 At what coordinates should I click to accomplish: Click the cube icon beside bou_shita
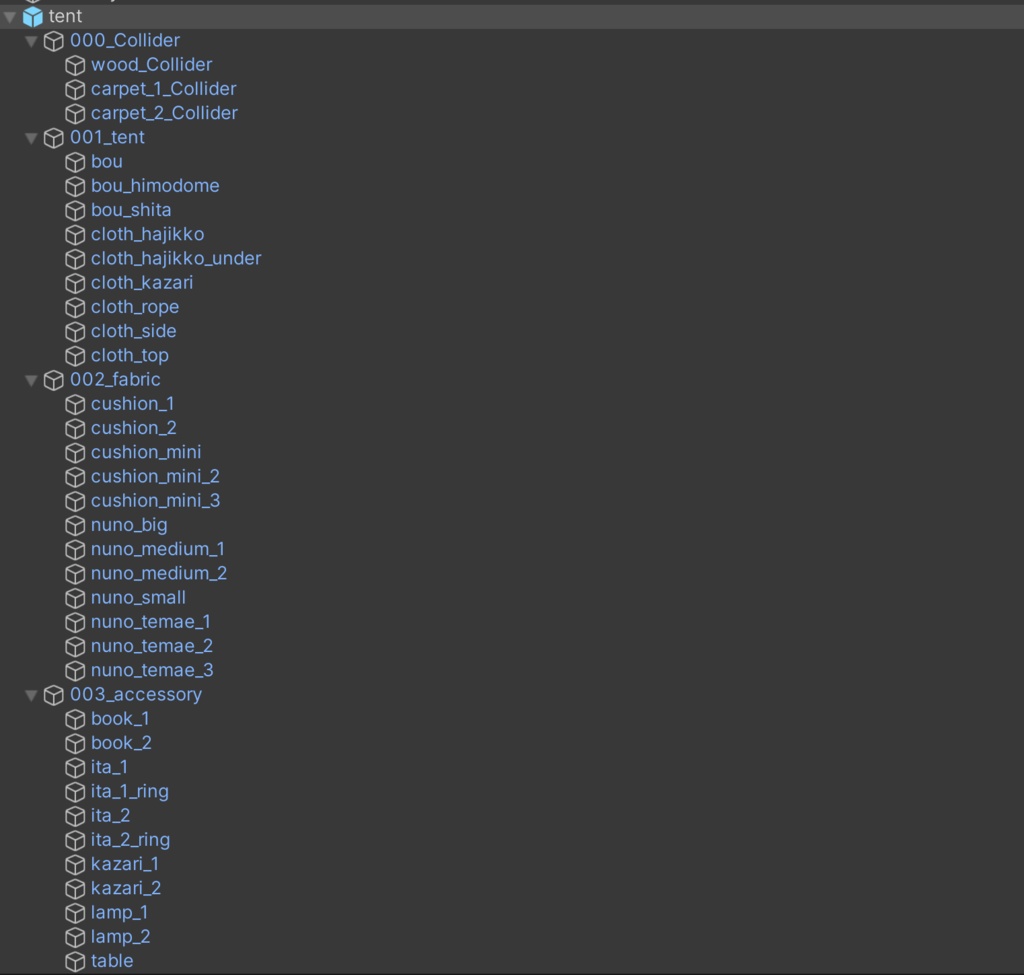[75, 210]
